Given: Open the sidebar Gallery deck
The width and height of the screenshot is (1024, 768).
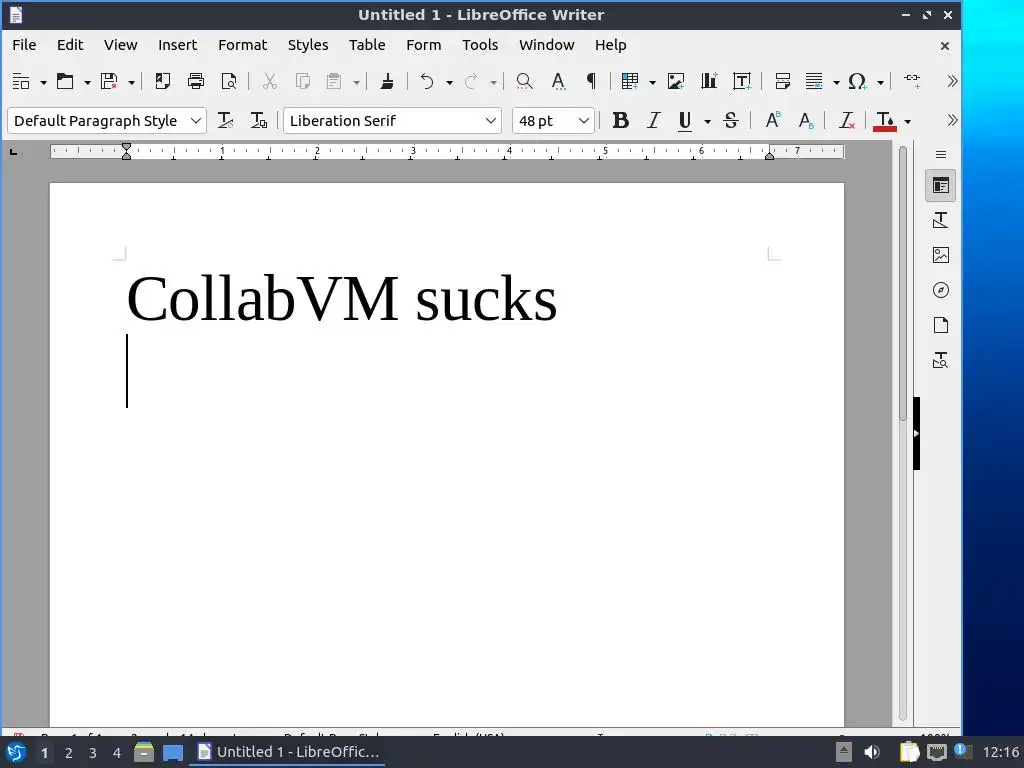Looking at the screenshot, I should point(940,255).
